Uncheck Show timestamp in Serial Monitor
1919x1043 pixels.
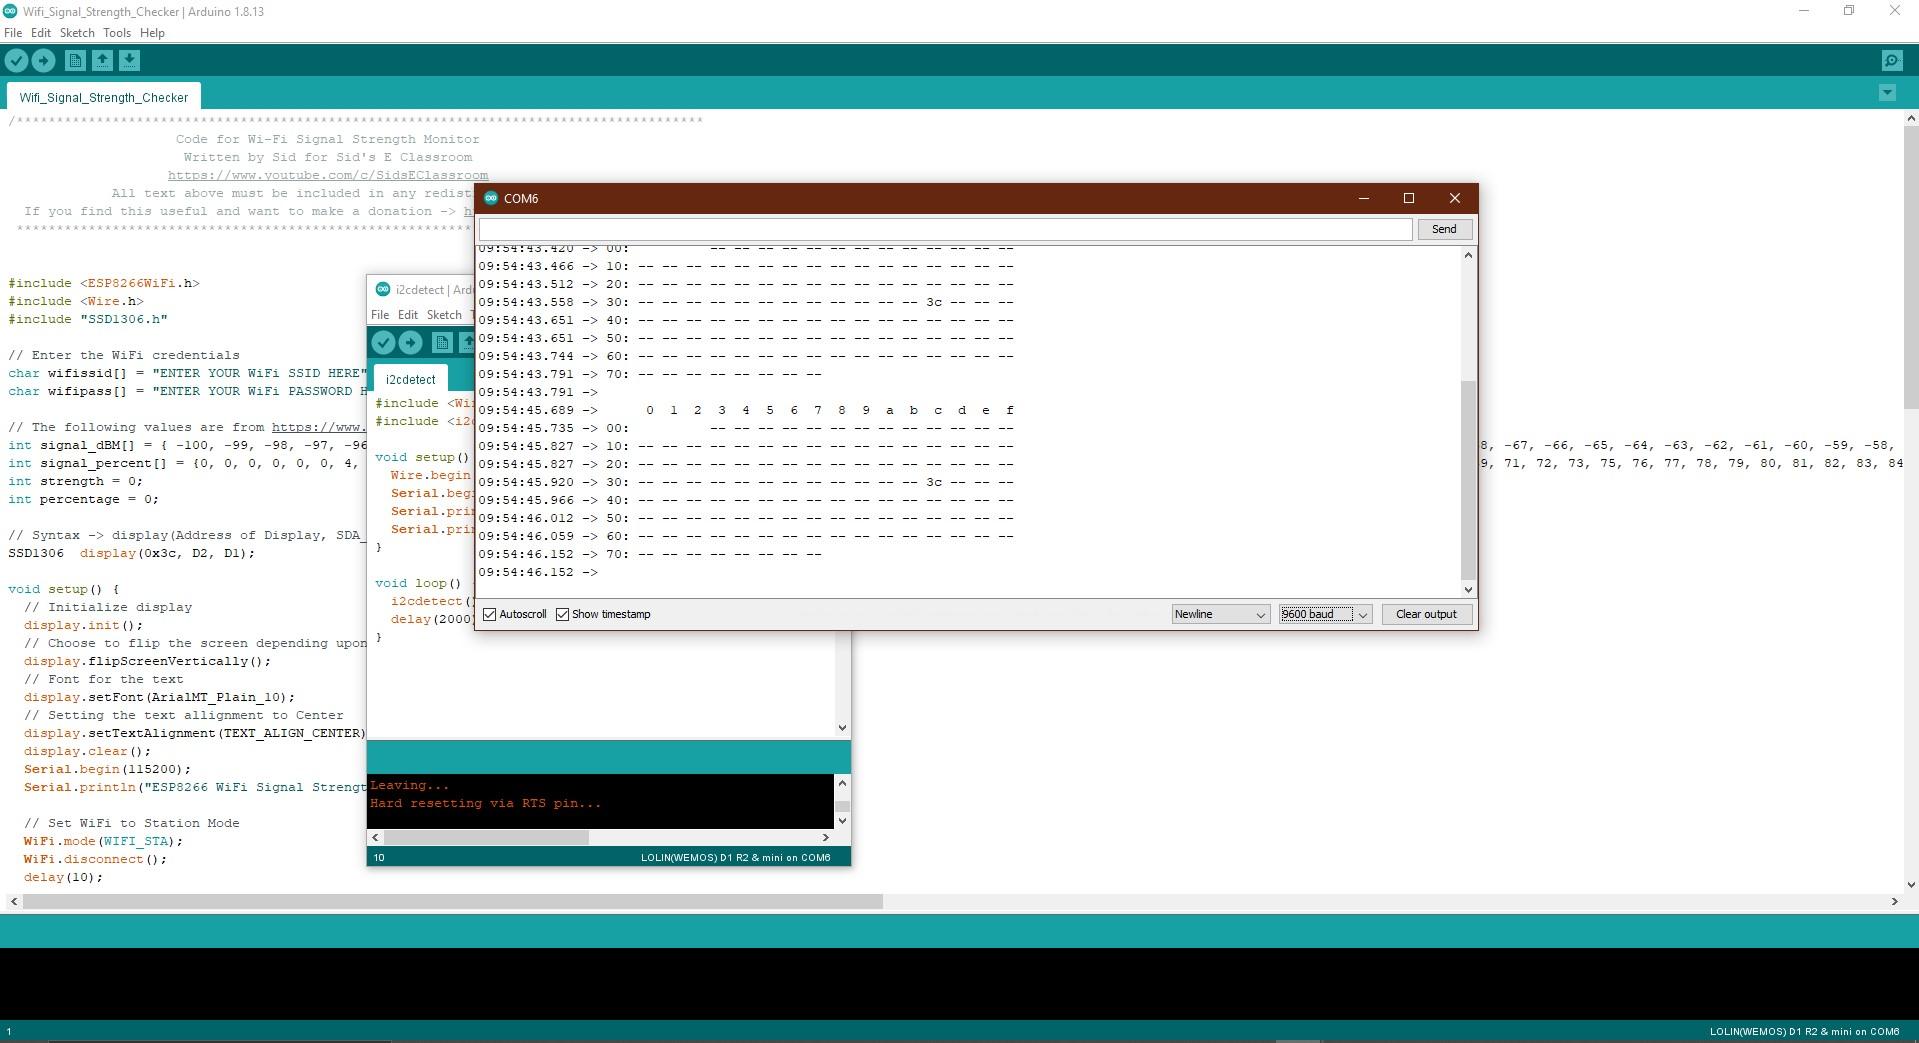563,614
